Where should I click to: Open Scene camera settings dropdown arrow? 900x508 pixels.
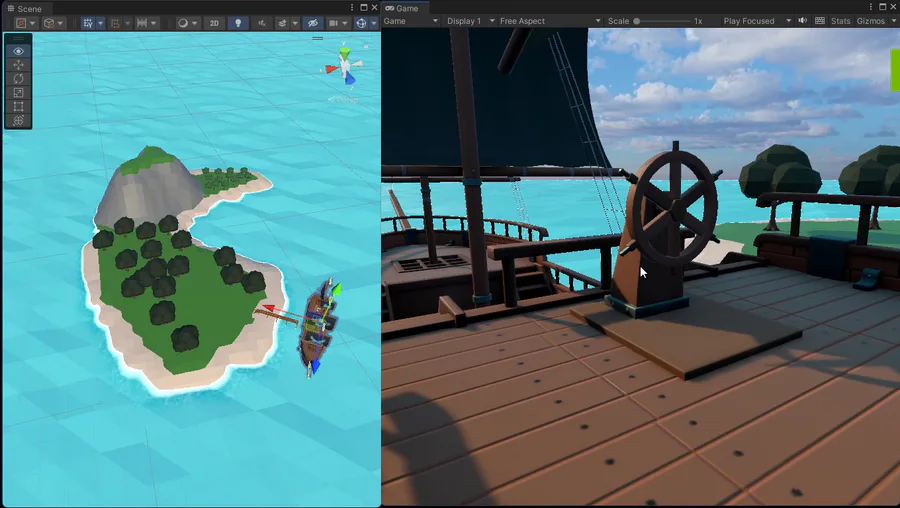pyautogui.click(x=346, y=23)
